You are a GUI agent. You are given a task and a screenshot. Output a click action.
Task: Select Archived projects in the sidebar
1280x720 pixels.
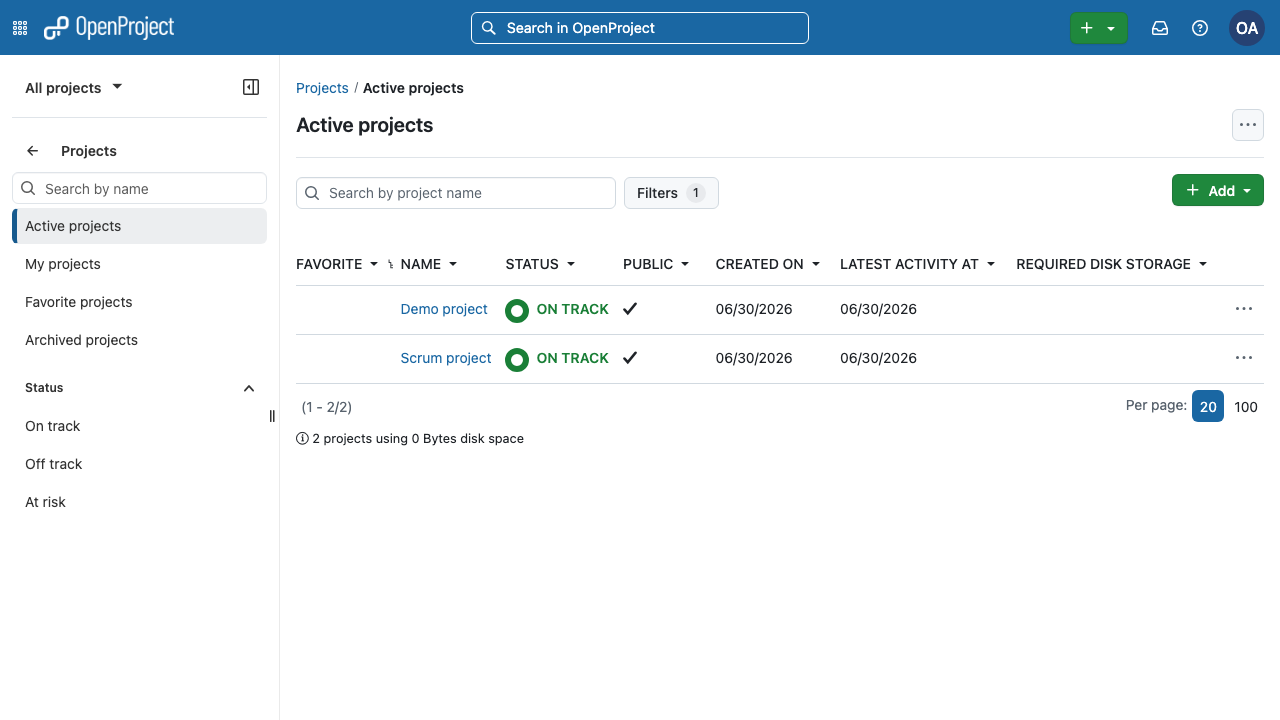click(139, 340)
